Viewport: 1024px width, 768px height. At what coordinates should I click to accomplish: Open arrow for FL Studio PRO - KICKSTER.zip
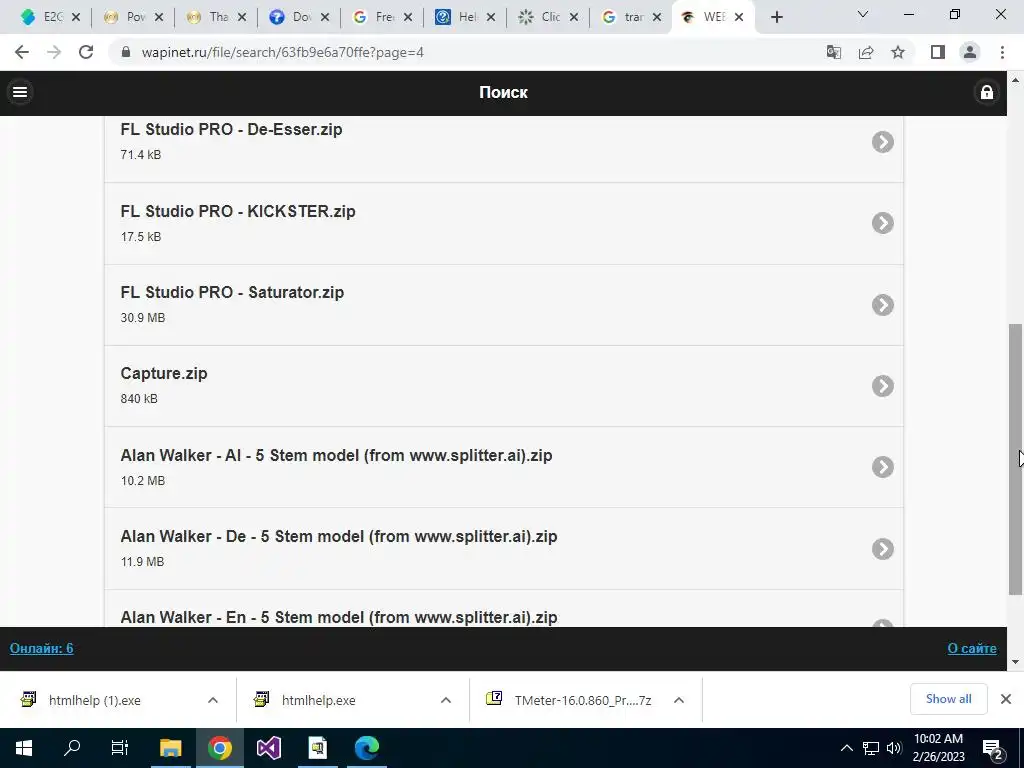[x=882, y=223]
